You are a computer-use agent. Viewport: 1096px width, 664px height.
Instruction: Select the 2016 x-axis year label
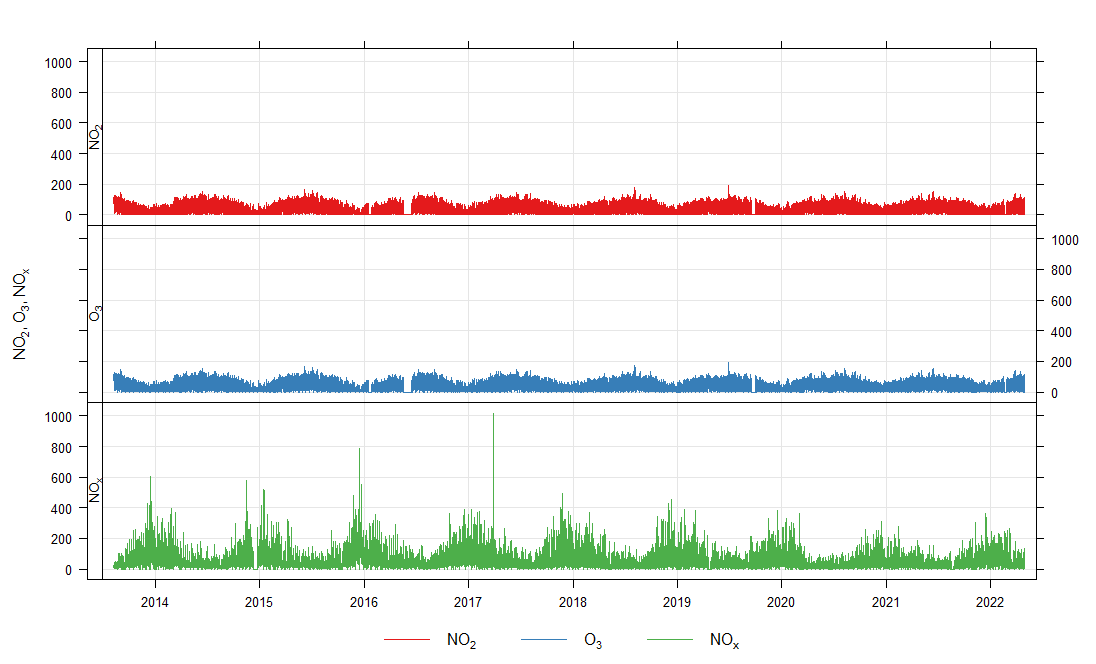(x=363, y=602)
